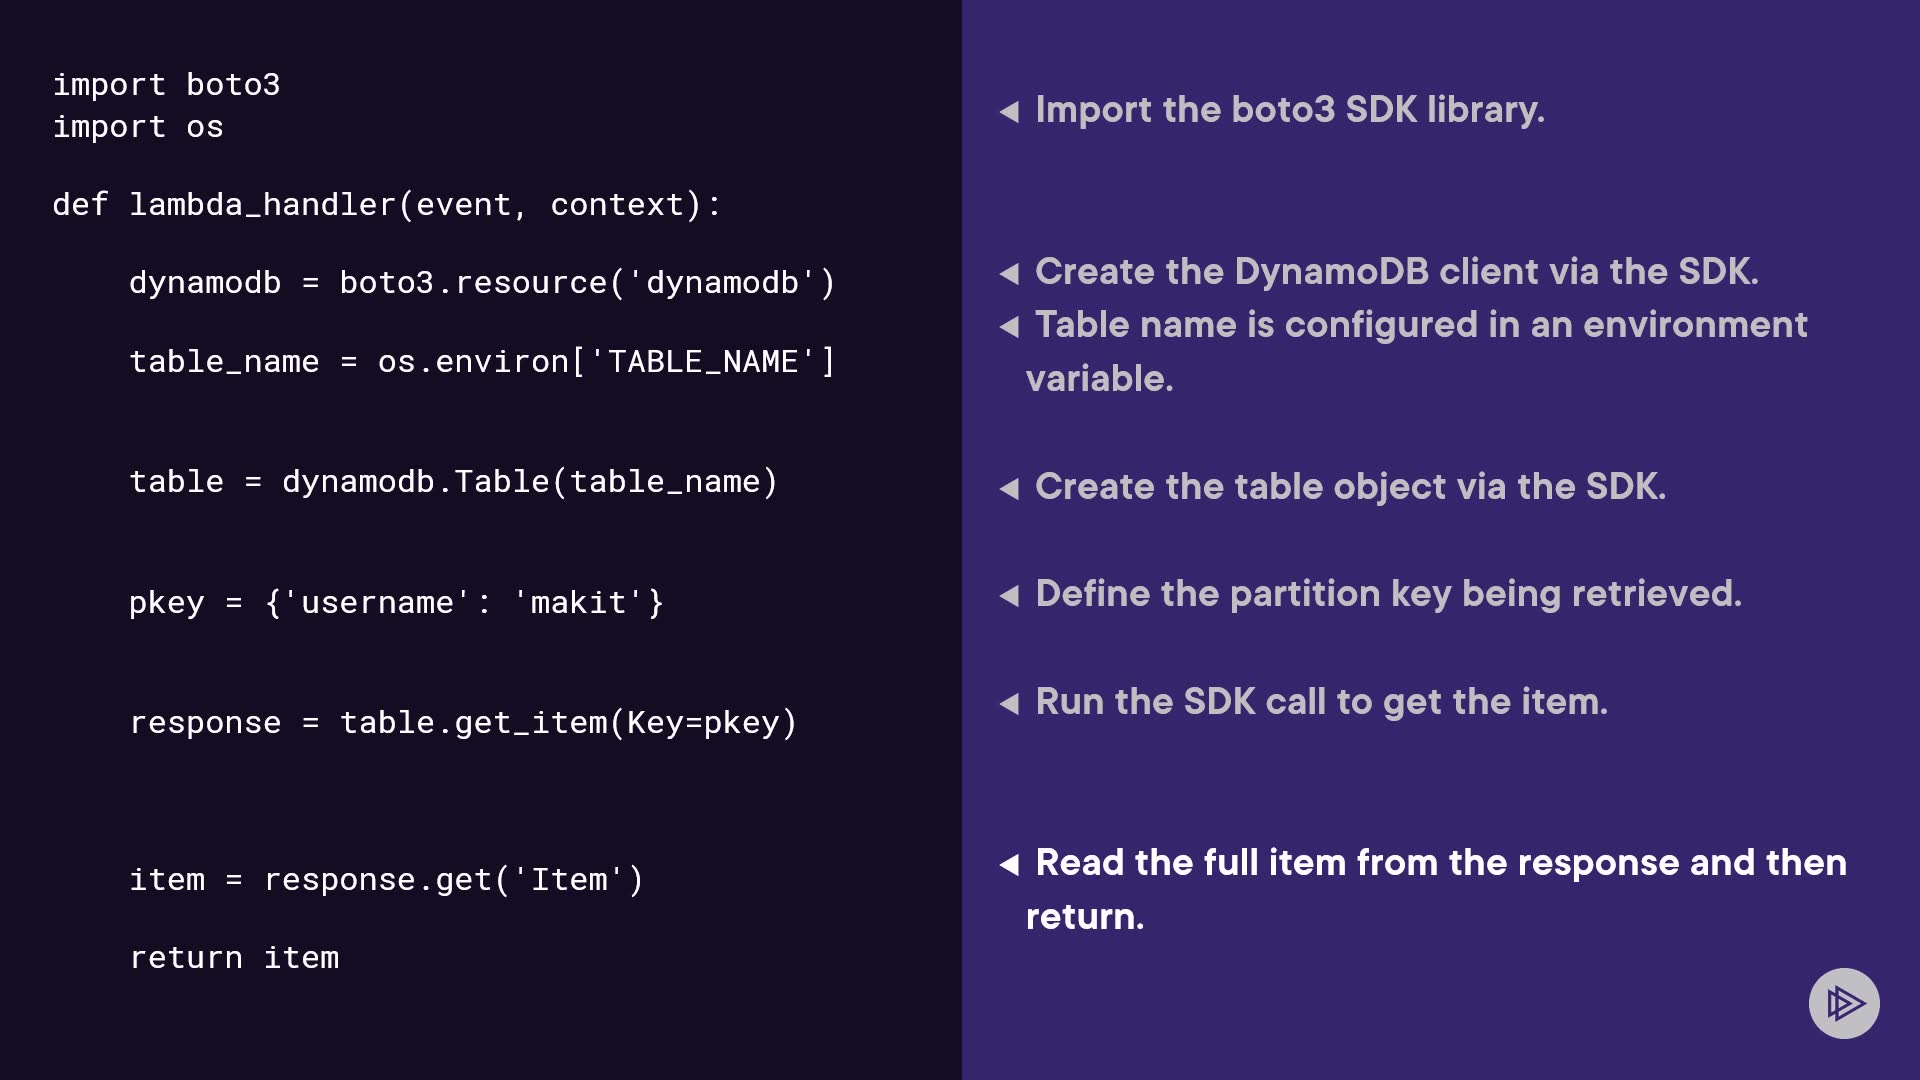Click arrow beside 'Read the full item'
The height and width of the screenshot is (1080, 1920).
pyautogui.click(x=1009, y=865)
